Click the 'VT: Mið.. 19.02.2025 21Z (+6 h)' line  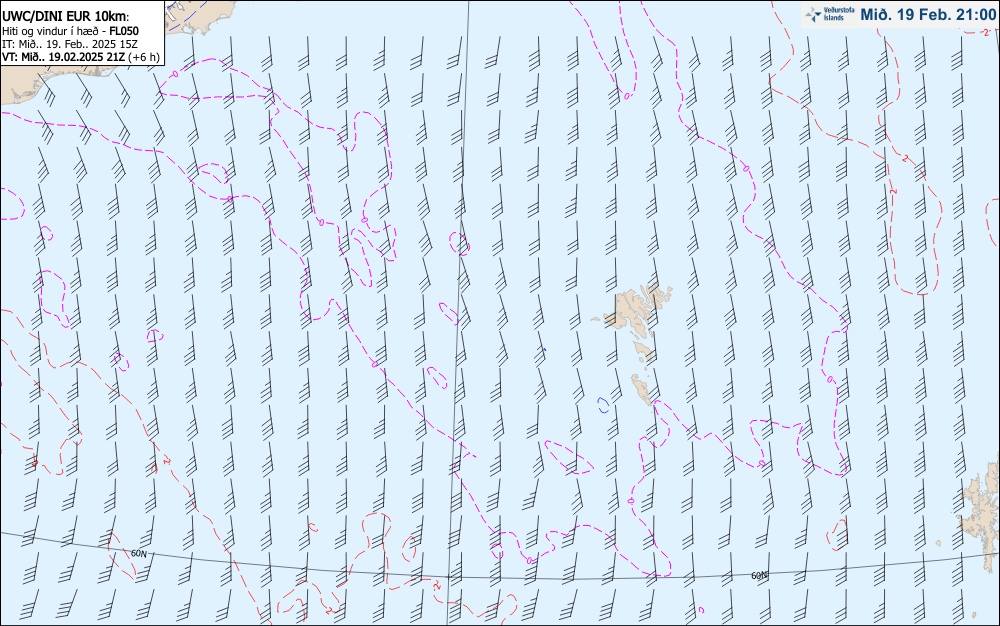coord(81,57)
